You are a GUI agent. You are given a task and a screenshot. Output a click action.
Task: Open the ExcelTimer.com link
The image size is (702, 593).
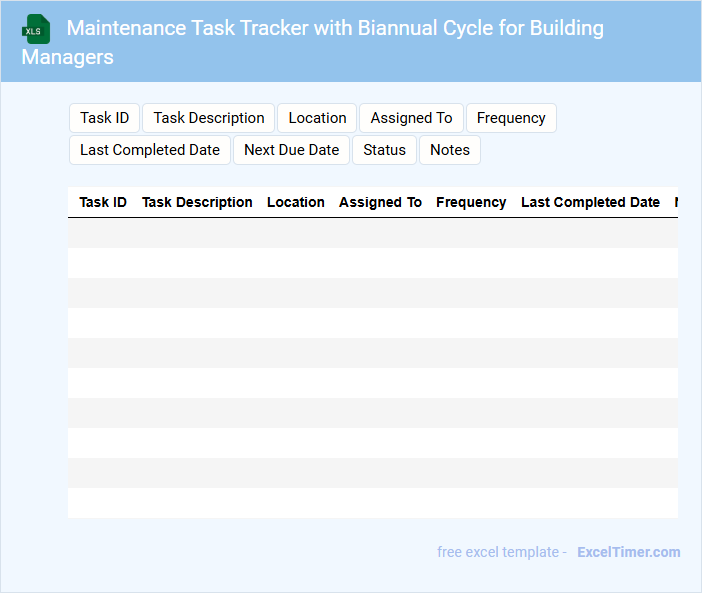point(628,552)
